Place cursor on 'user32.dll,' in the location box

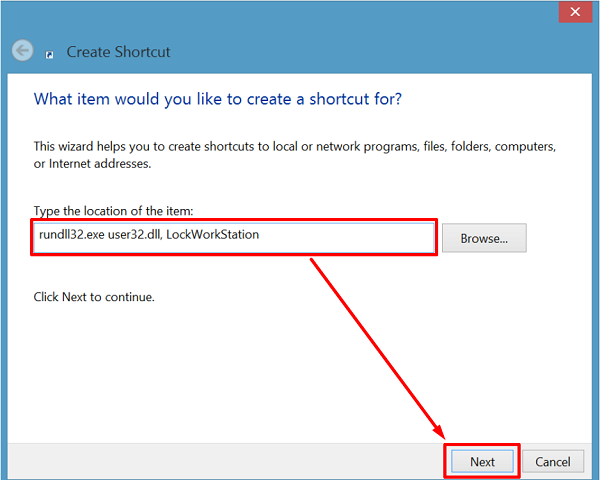(135, 234)
